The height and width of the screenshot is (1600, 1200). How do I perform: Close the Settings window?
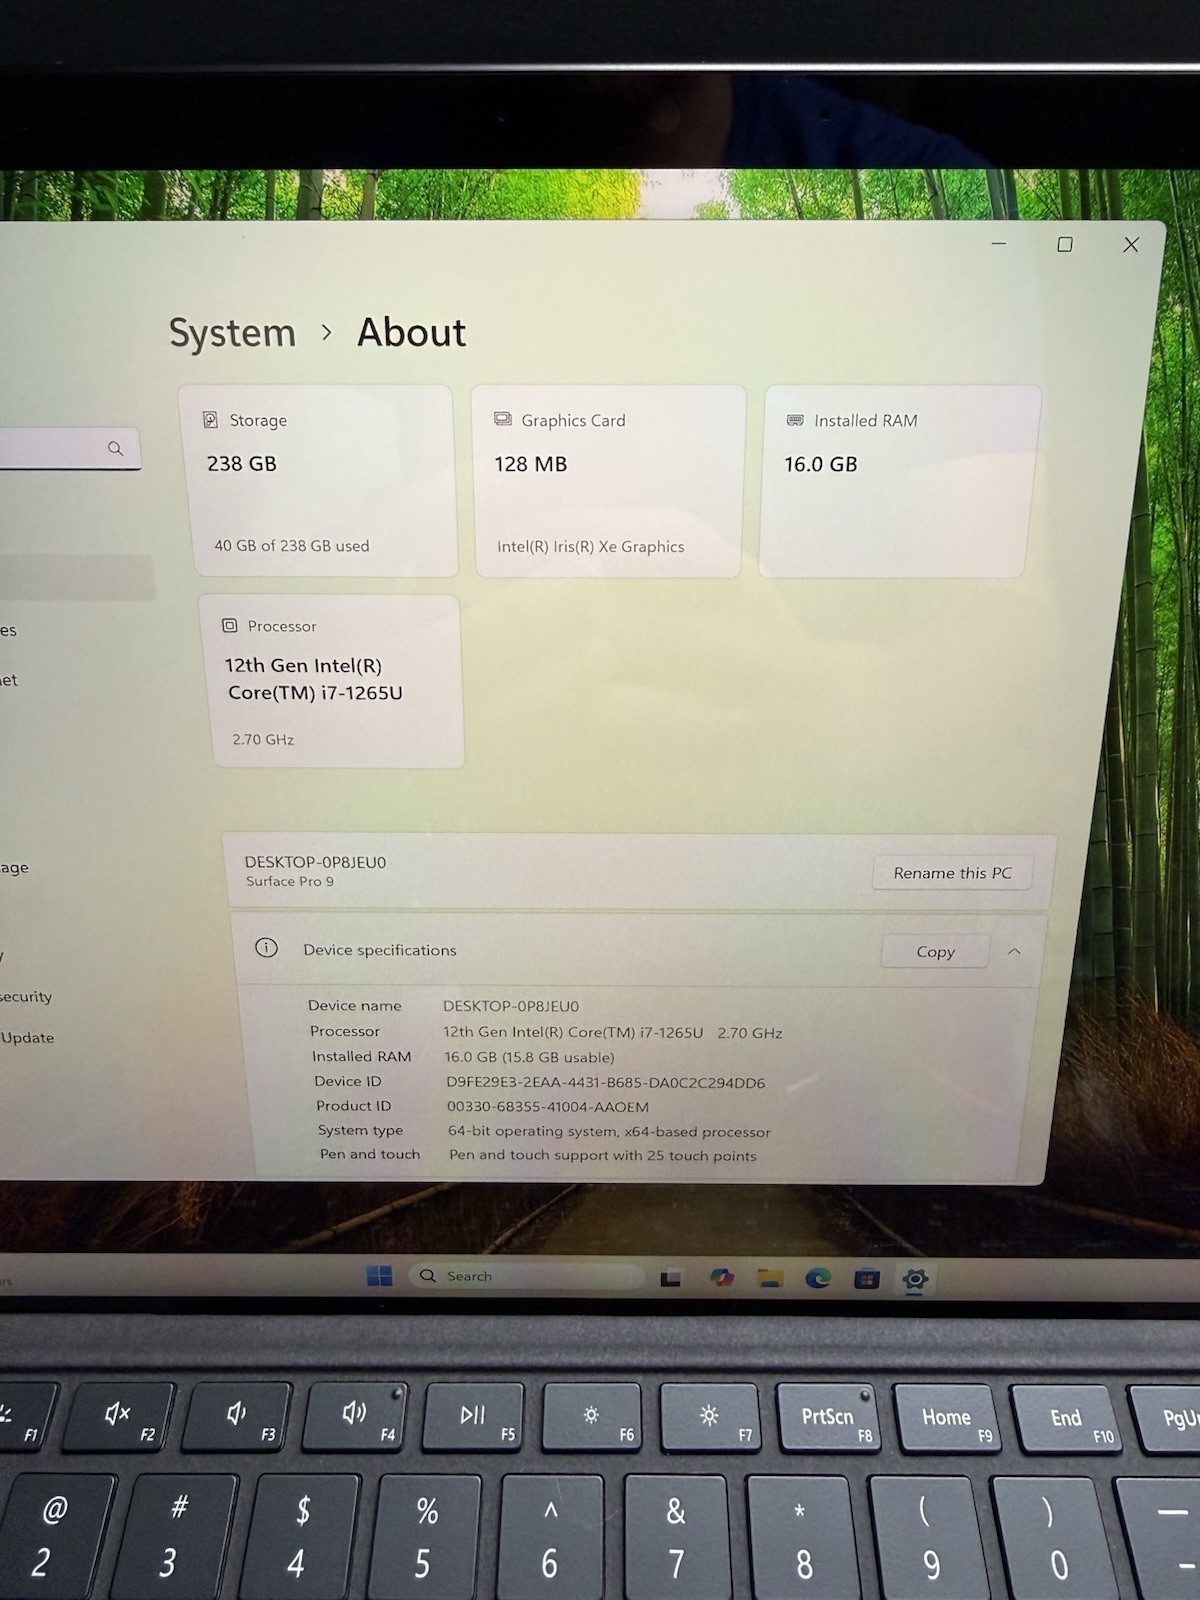1131,245
